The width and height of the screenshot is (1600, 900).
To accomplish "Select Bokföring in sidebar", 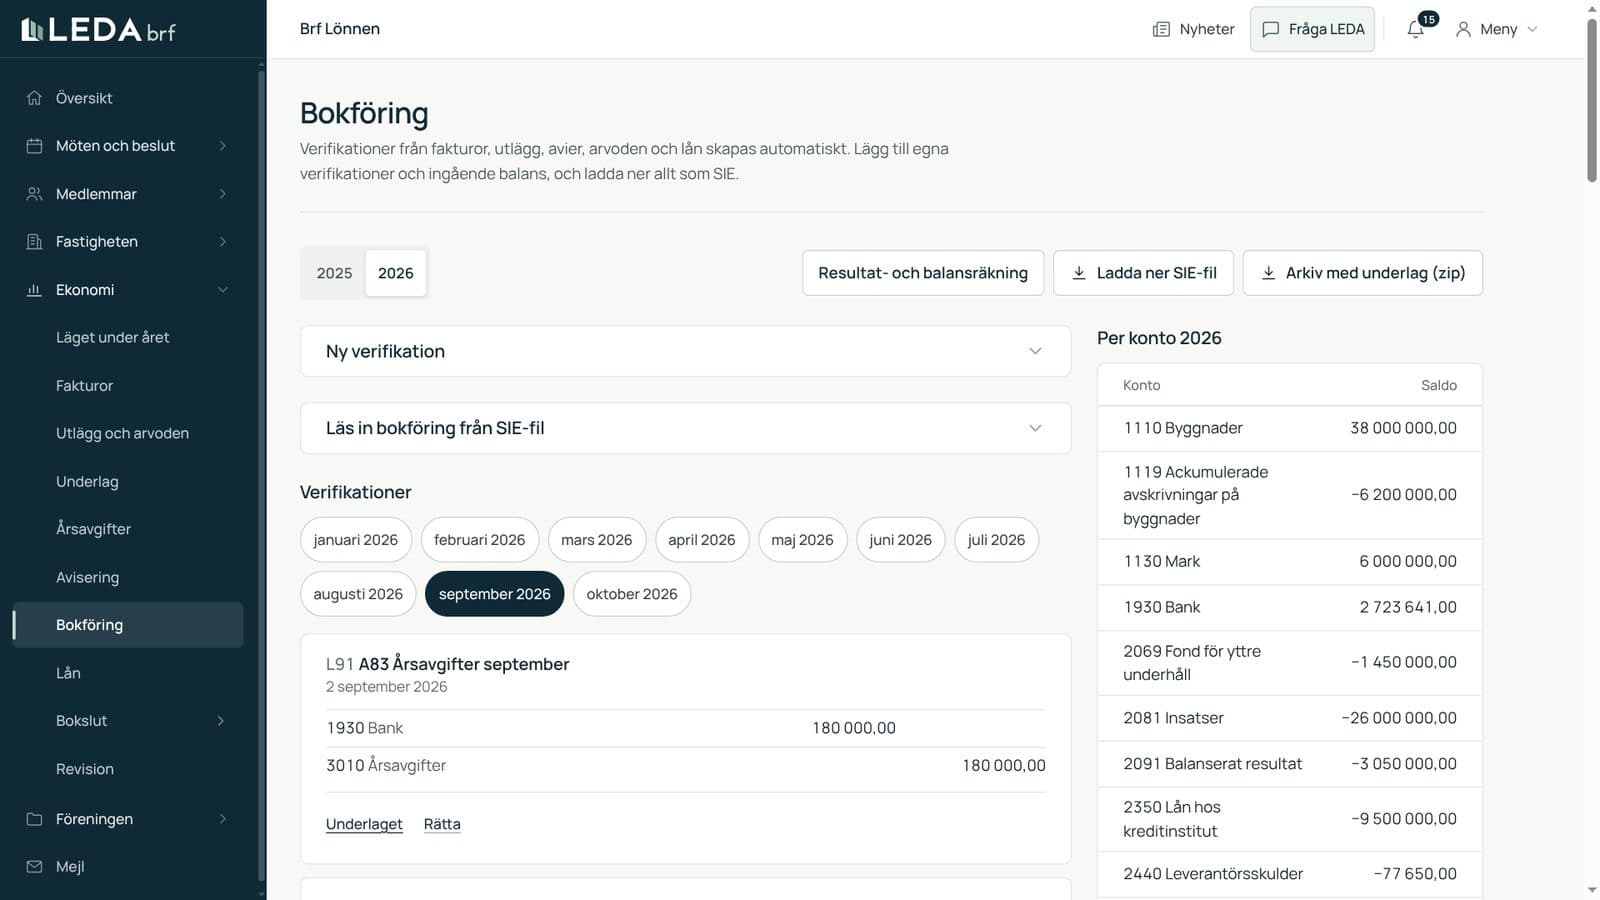I will pos(128,625).
